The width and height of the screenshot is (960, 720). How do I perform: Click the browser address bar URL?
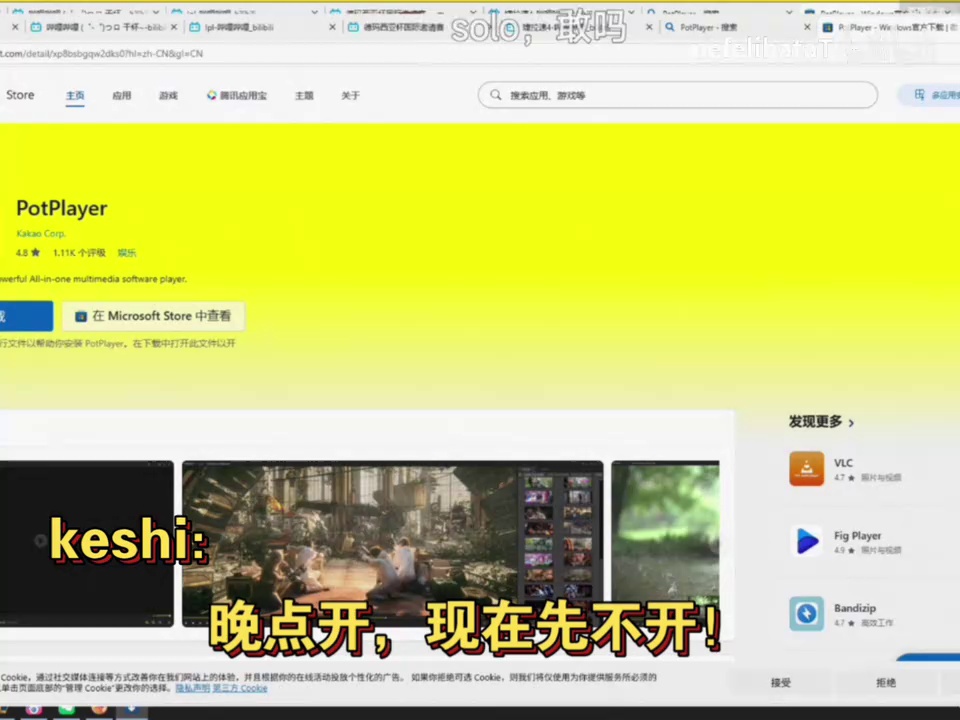click(102, 53)
